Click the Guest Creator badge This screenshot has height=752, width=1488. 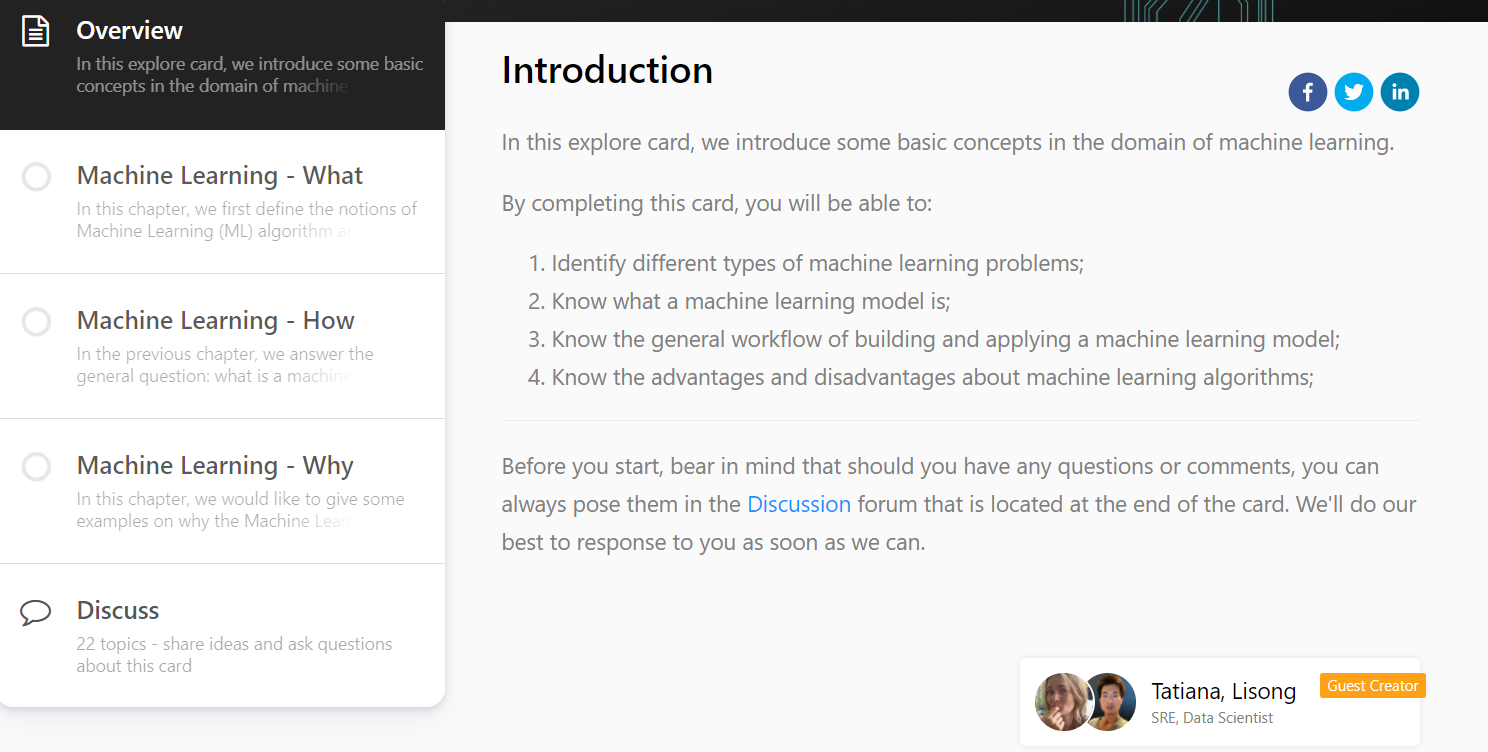pos(1372,686)
